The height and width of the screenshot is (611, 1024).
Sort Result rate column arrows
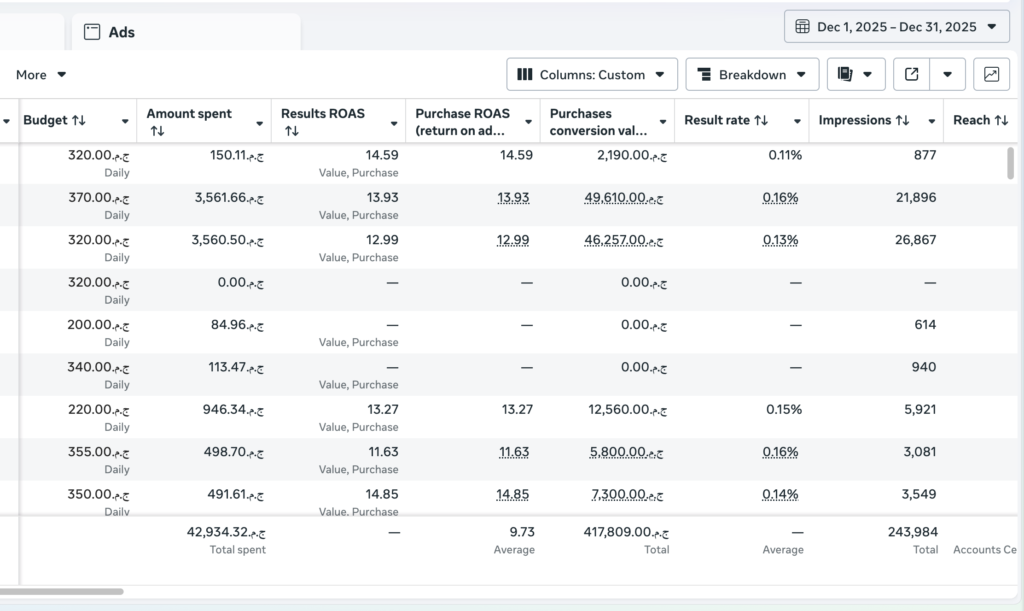[x=761, y=120]
